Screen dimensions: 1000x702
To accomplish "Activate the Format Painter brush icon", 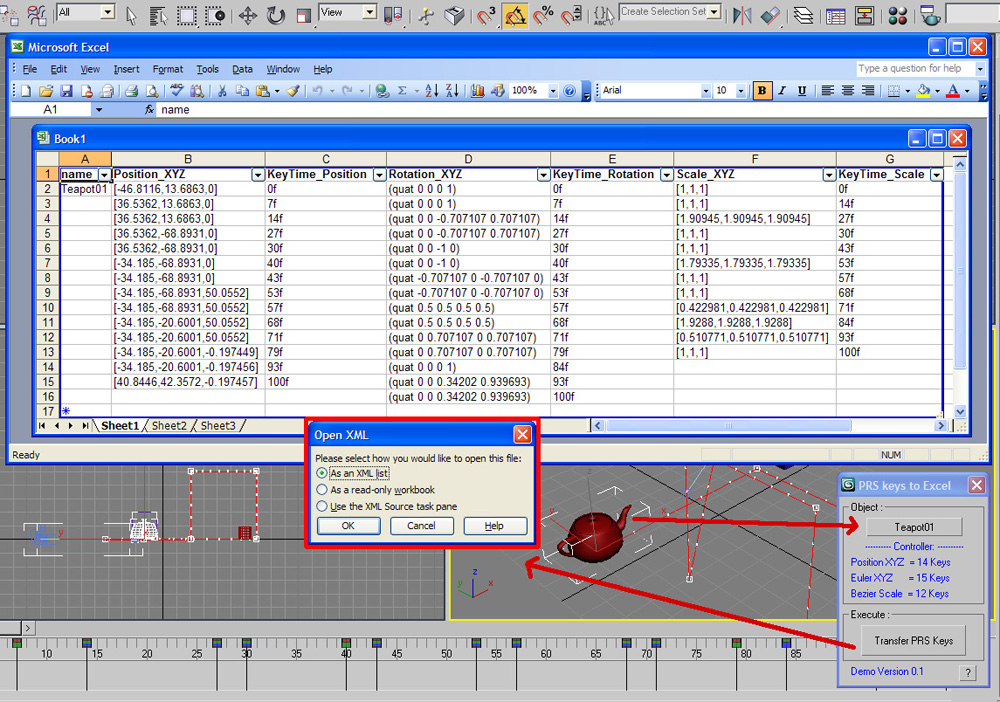I will tap(293, 91).
